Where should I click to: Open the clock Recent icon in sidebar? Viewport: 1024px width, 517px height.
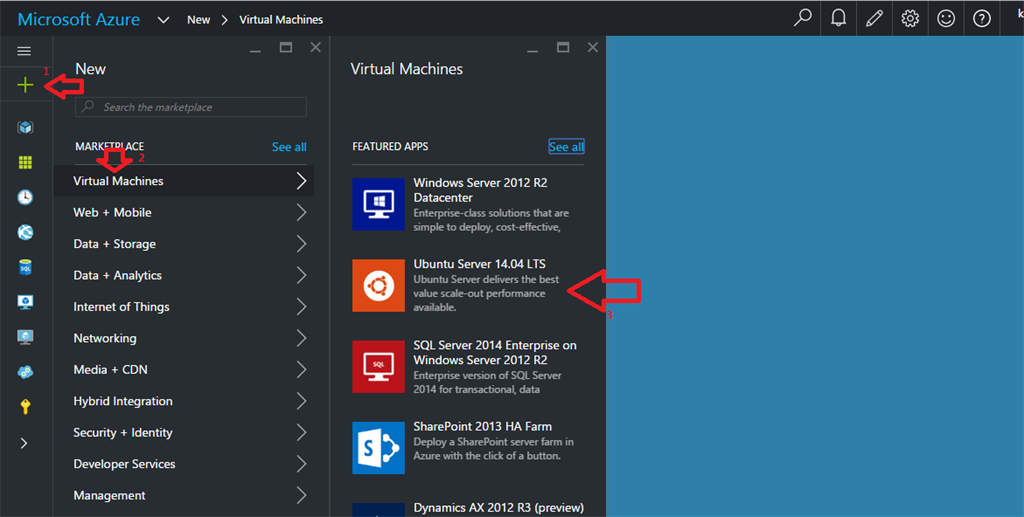click(25, 197)
